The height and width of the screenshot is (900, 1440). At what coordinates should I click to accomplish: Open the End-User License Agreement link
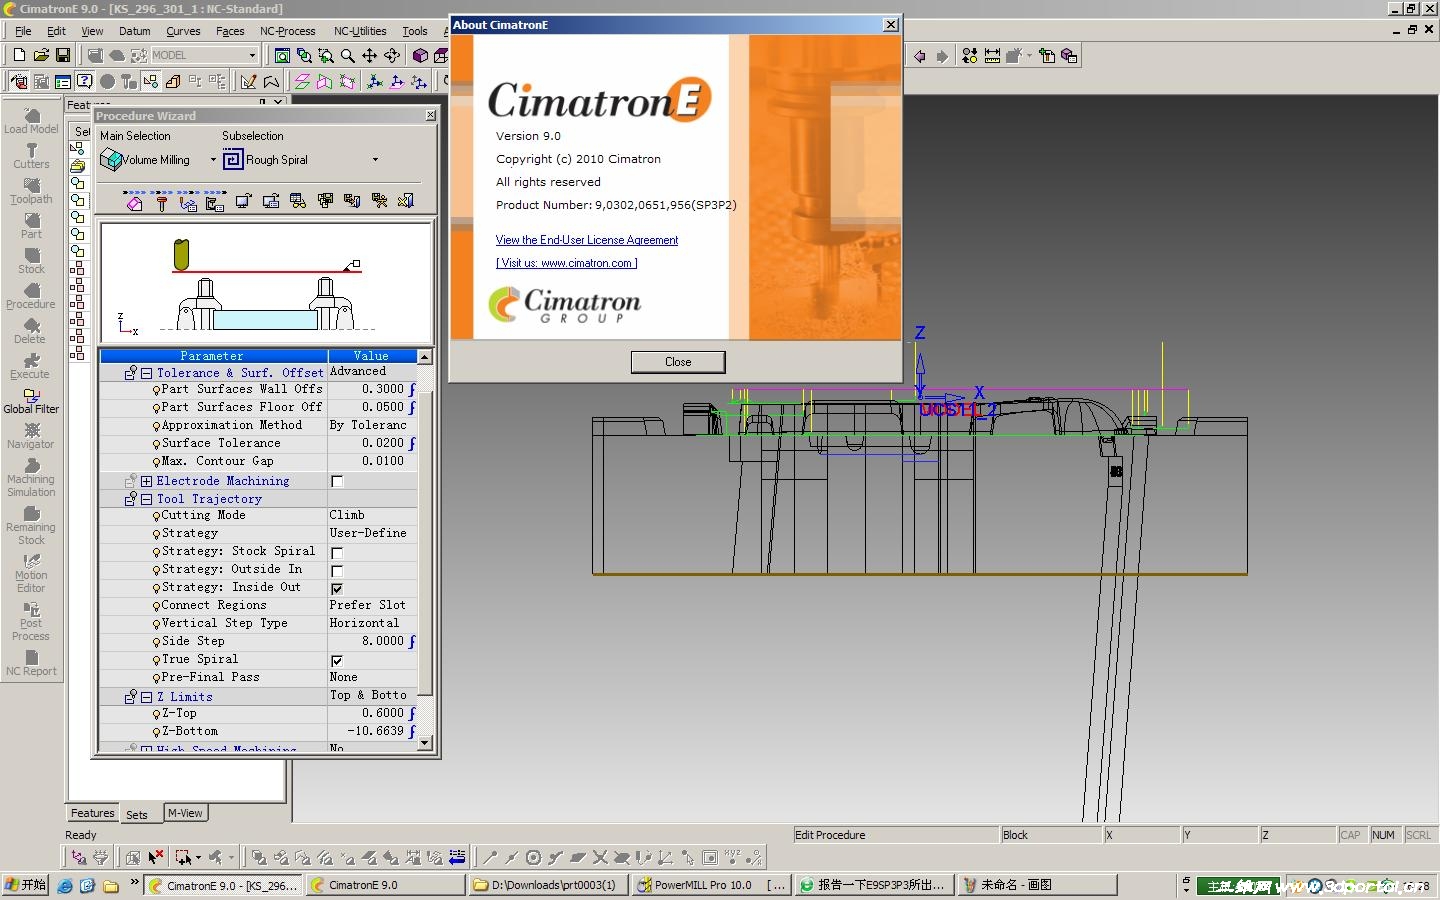click(586, 240)
